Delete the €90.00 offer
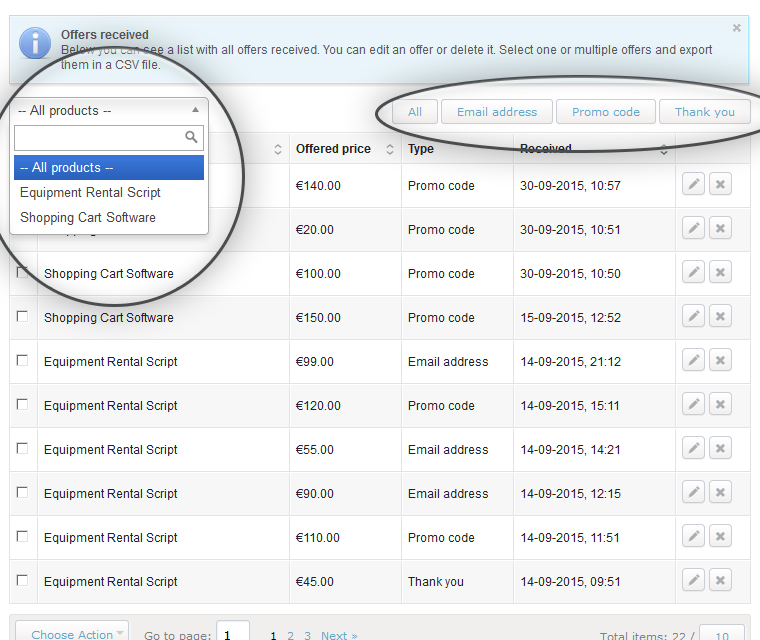760x640 pixels. [720, 493]
